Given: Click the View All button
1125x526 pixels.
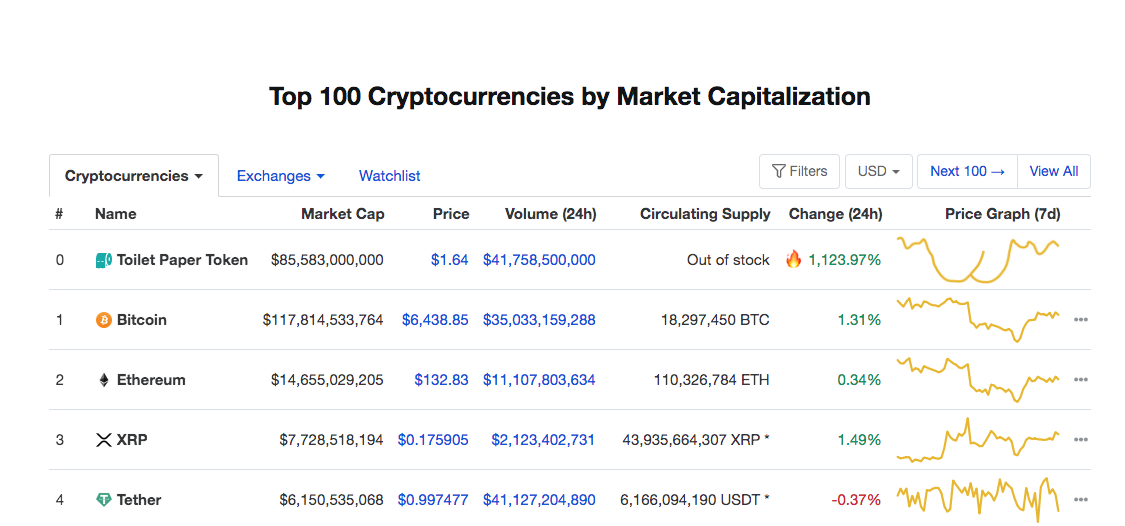Looking at the screenshot, I should [1054, 172].
